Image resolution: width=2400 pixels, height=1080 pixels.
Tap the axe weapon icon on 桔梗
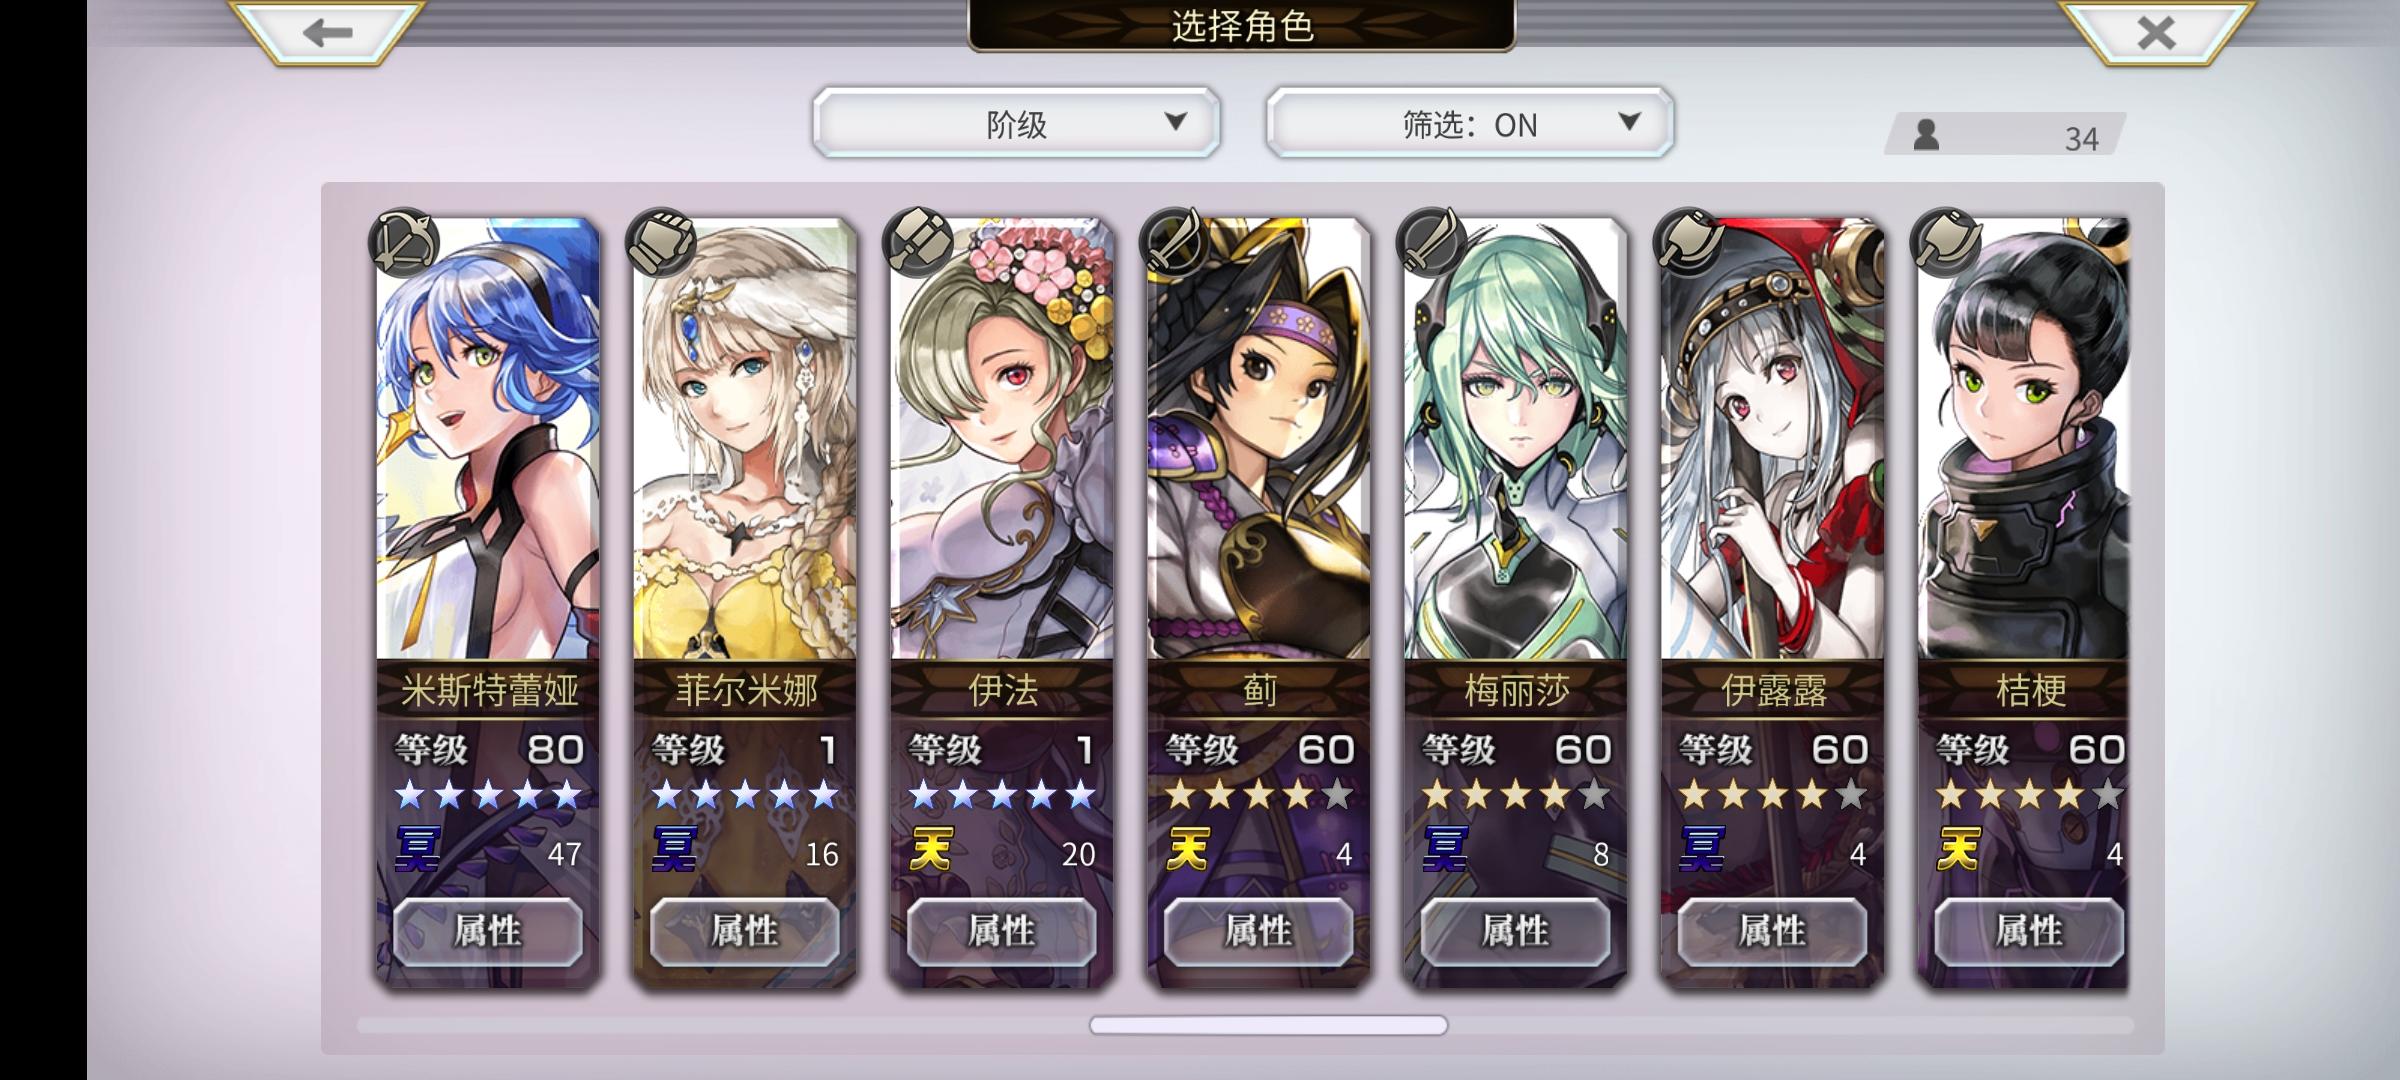tap(1946, 241)
